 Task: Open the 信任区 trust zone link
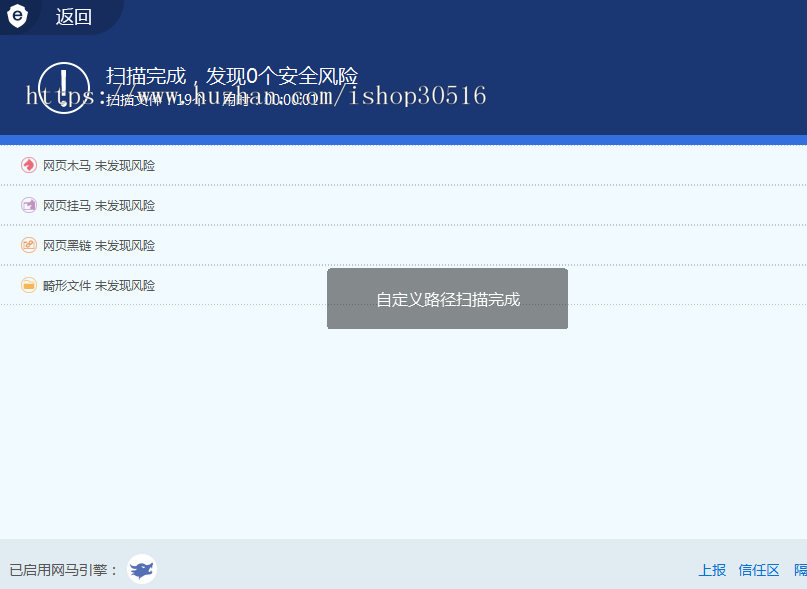[759, 570]
